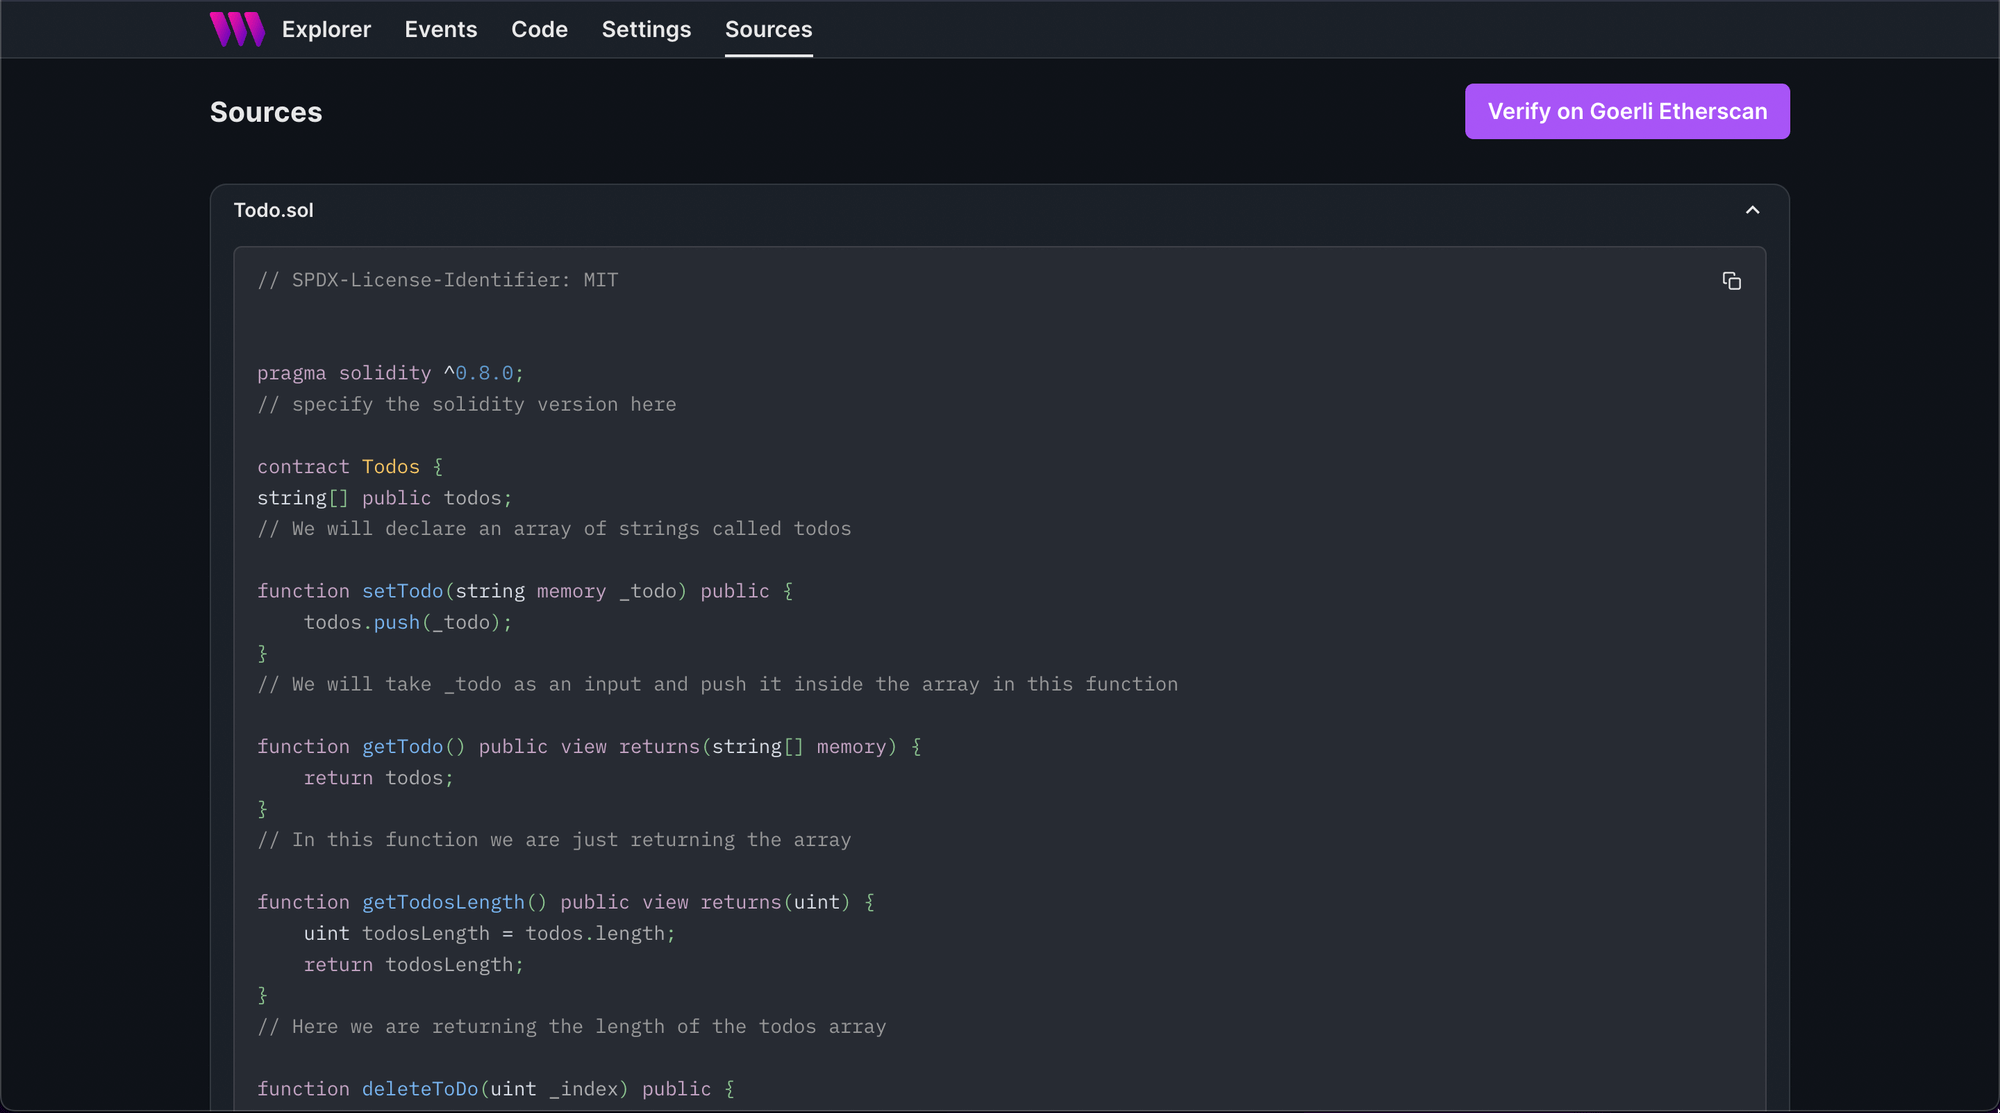Click the Explorer navigation tab
Viewport: 2000px width, 1113px height.
[x=326, y=29]
